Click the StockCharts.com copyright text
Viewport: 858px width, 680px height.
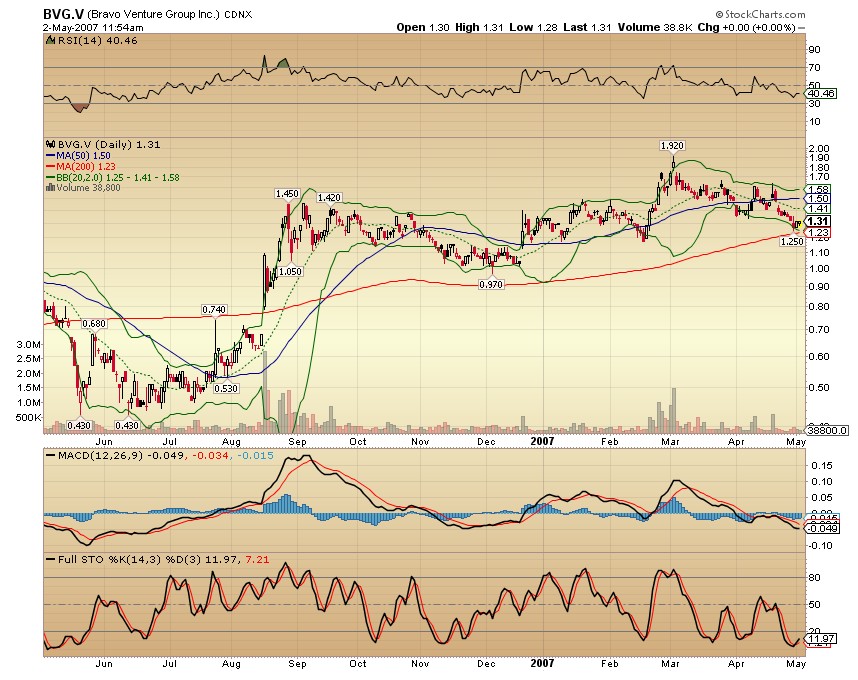pos(761,14)
